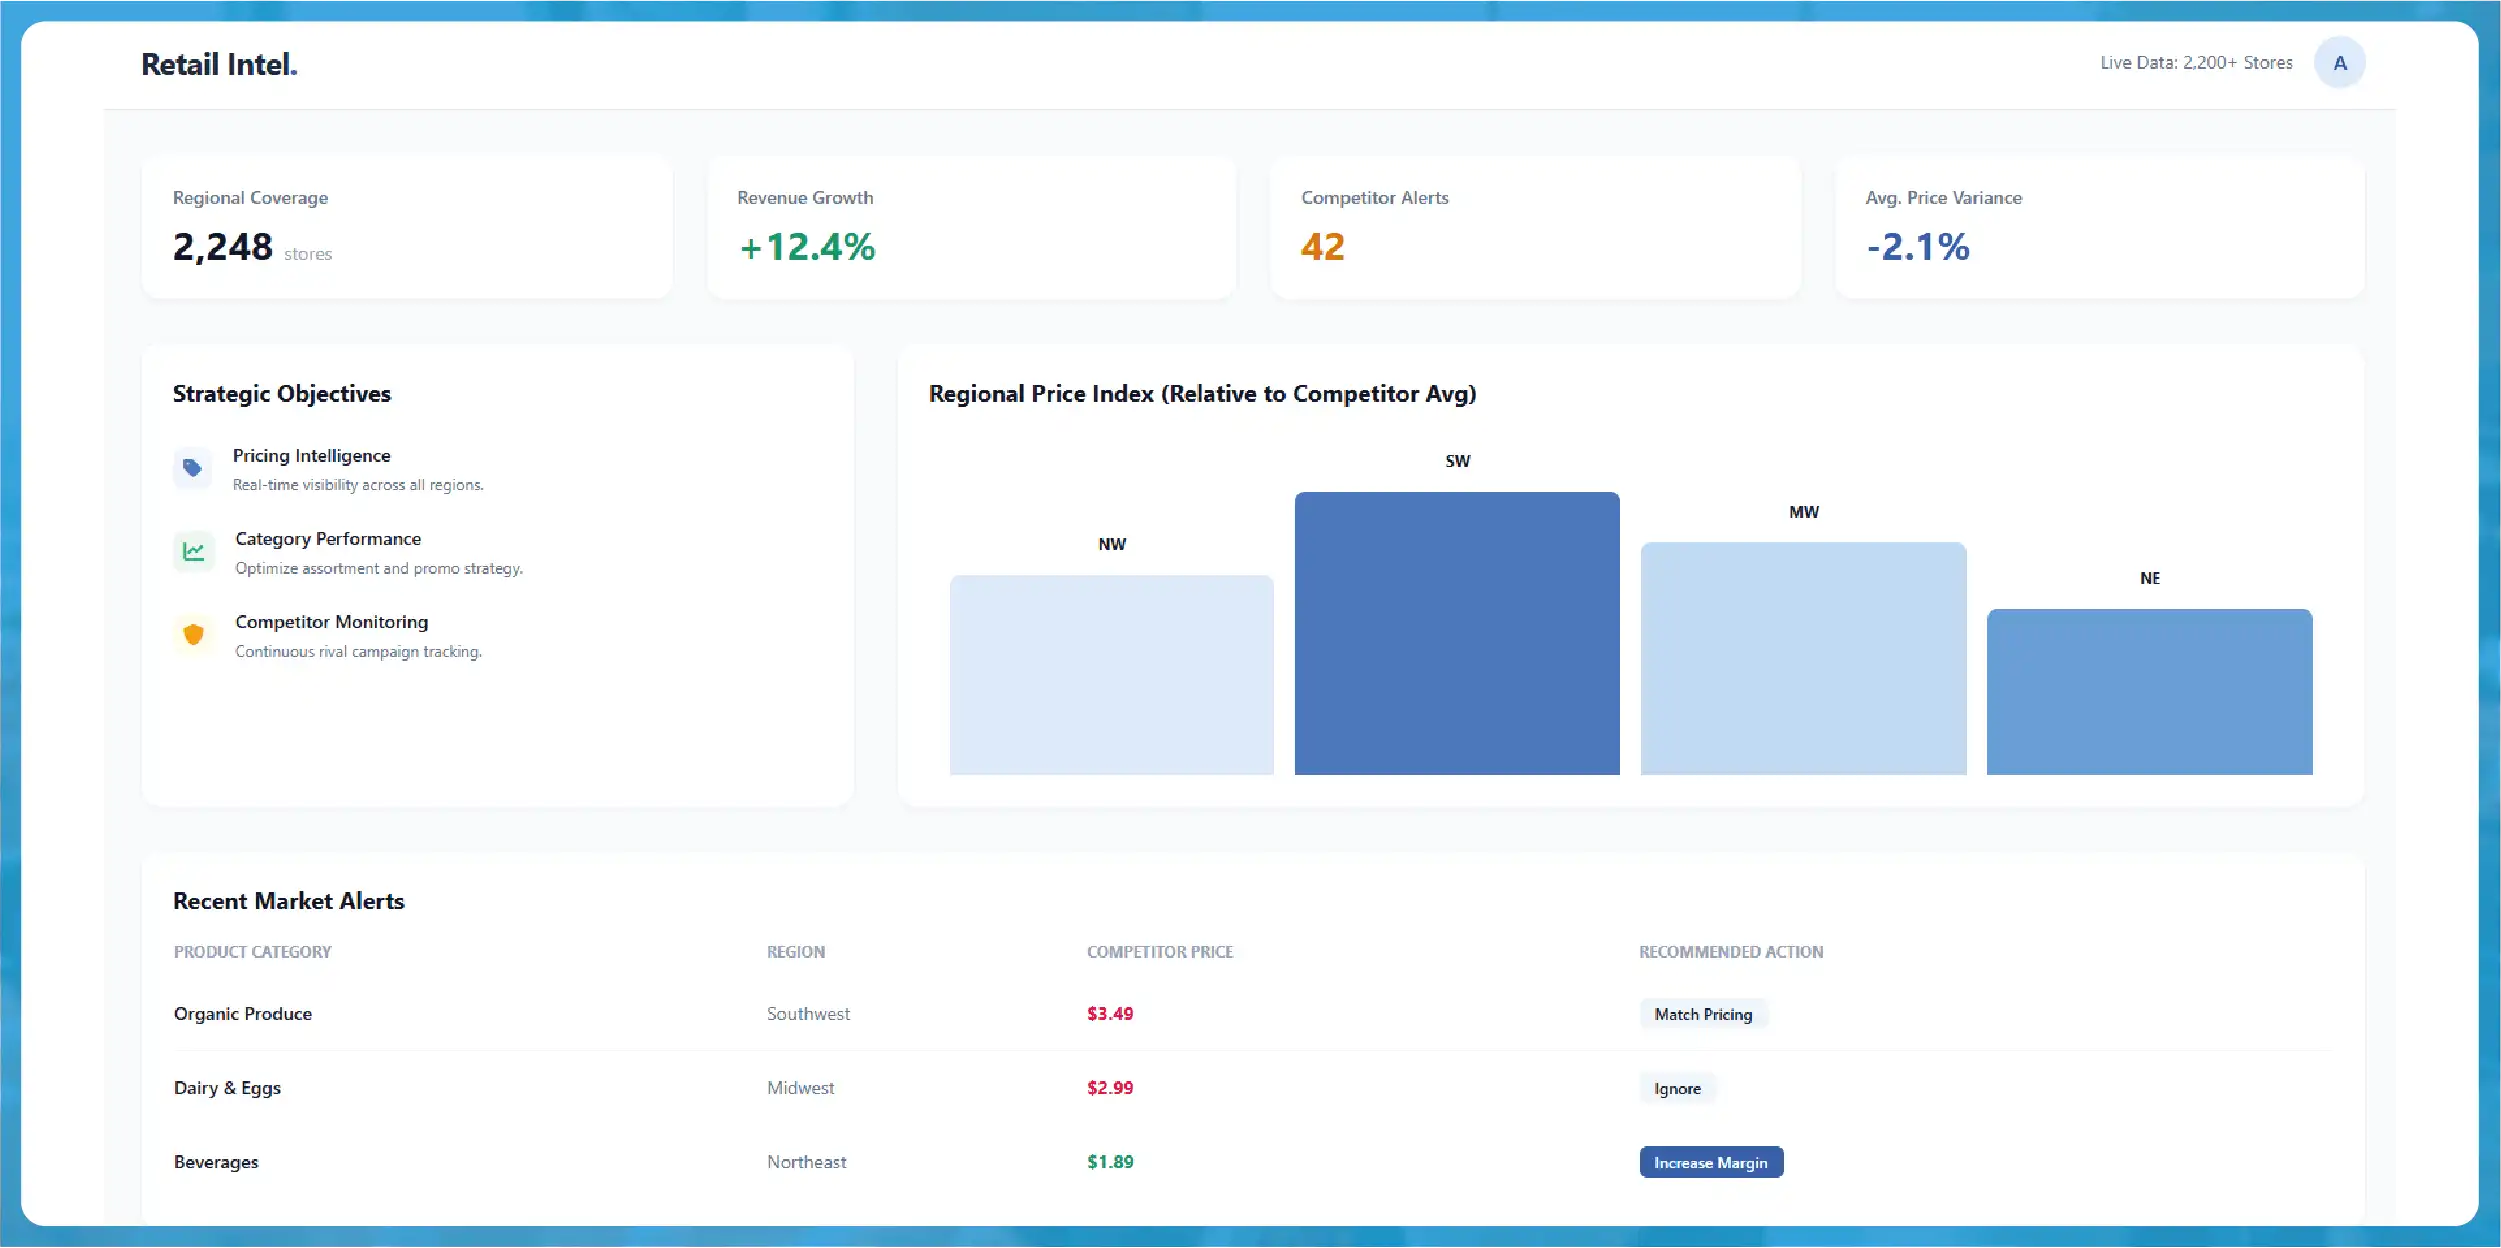Click the COMPETITOR PRICE column header
Image resolution: width=2501 pixels, height=1248 pixels.
(x=1160, y=952)
